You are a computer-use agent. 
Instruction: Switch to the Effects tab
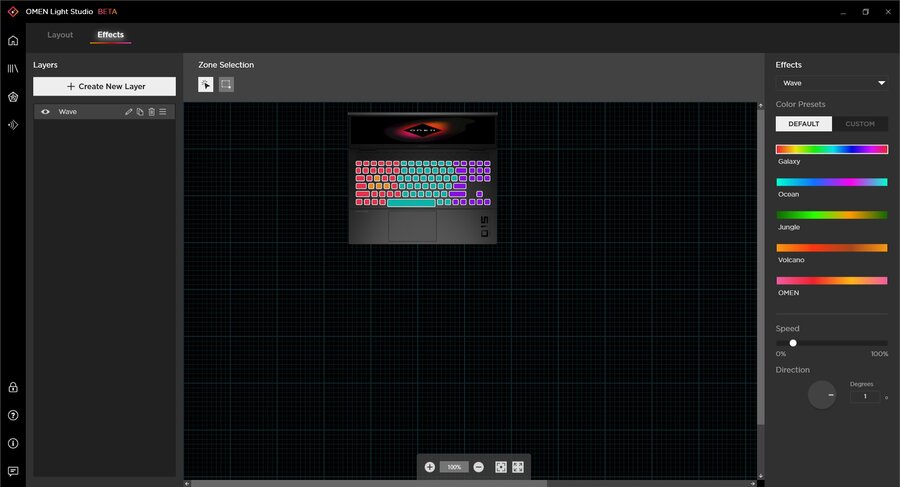110,35
